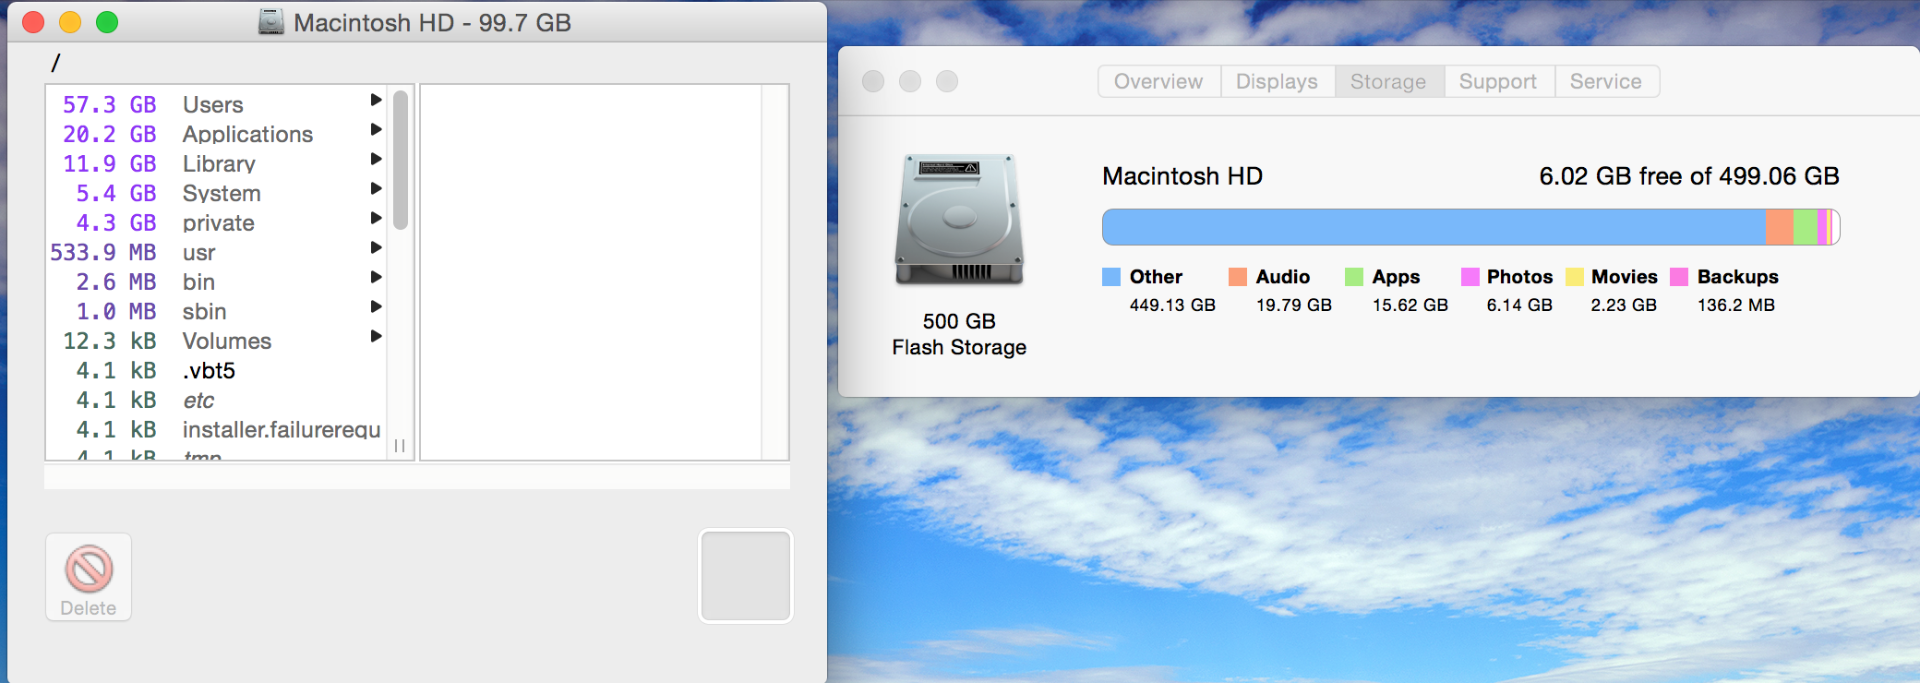This screenshot has width=1920, height=683.
Task: Open the Service tab
Action: tap(1606, 81)
